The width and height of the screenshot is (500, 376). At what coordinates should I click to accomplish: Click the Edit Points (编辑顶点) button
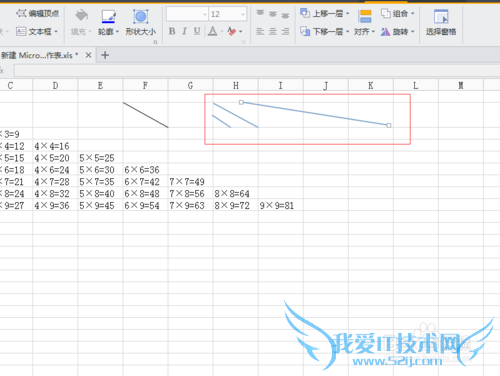[38, 14]
